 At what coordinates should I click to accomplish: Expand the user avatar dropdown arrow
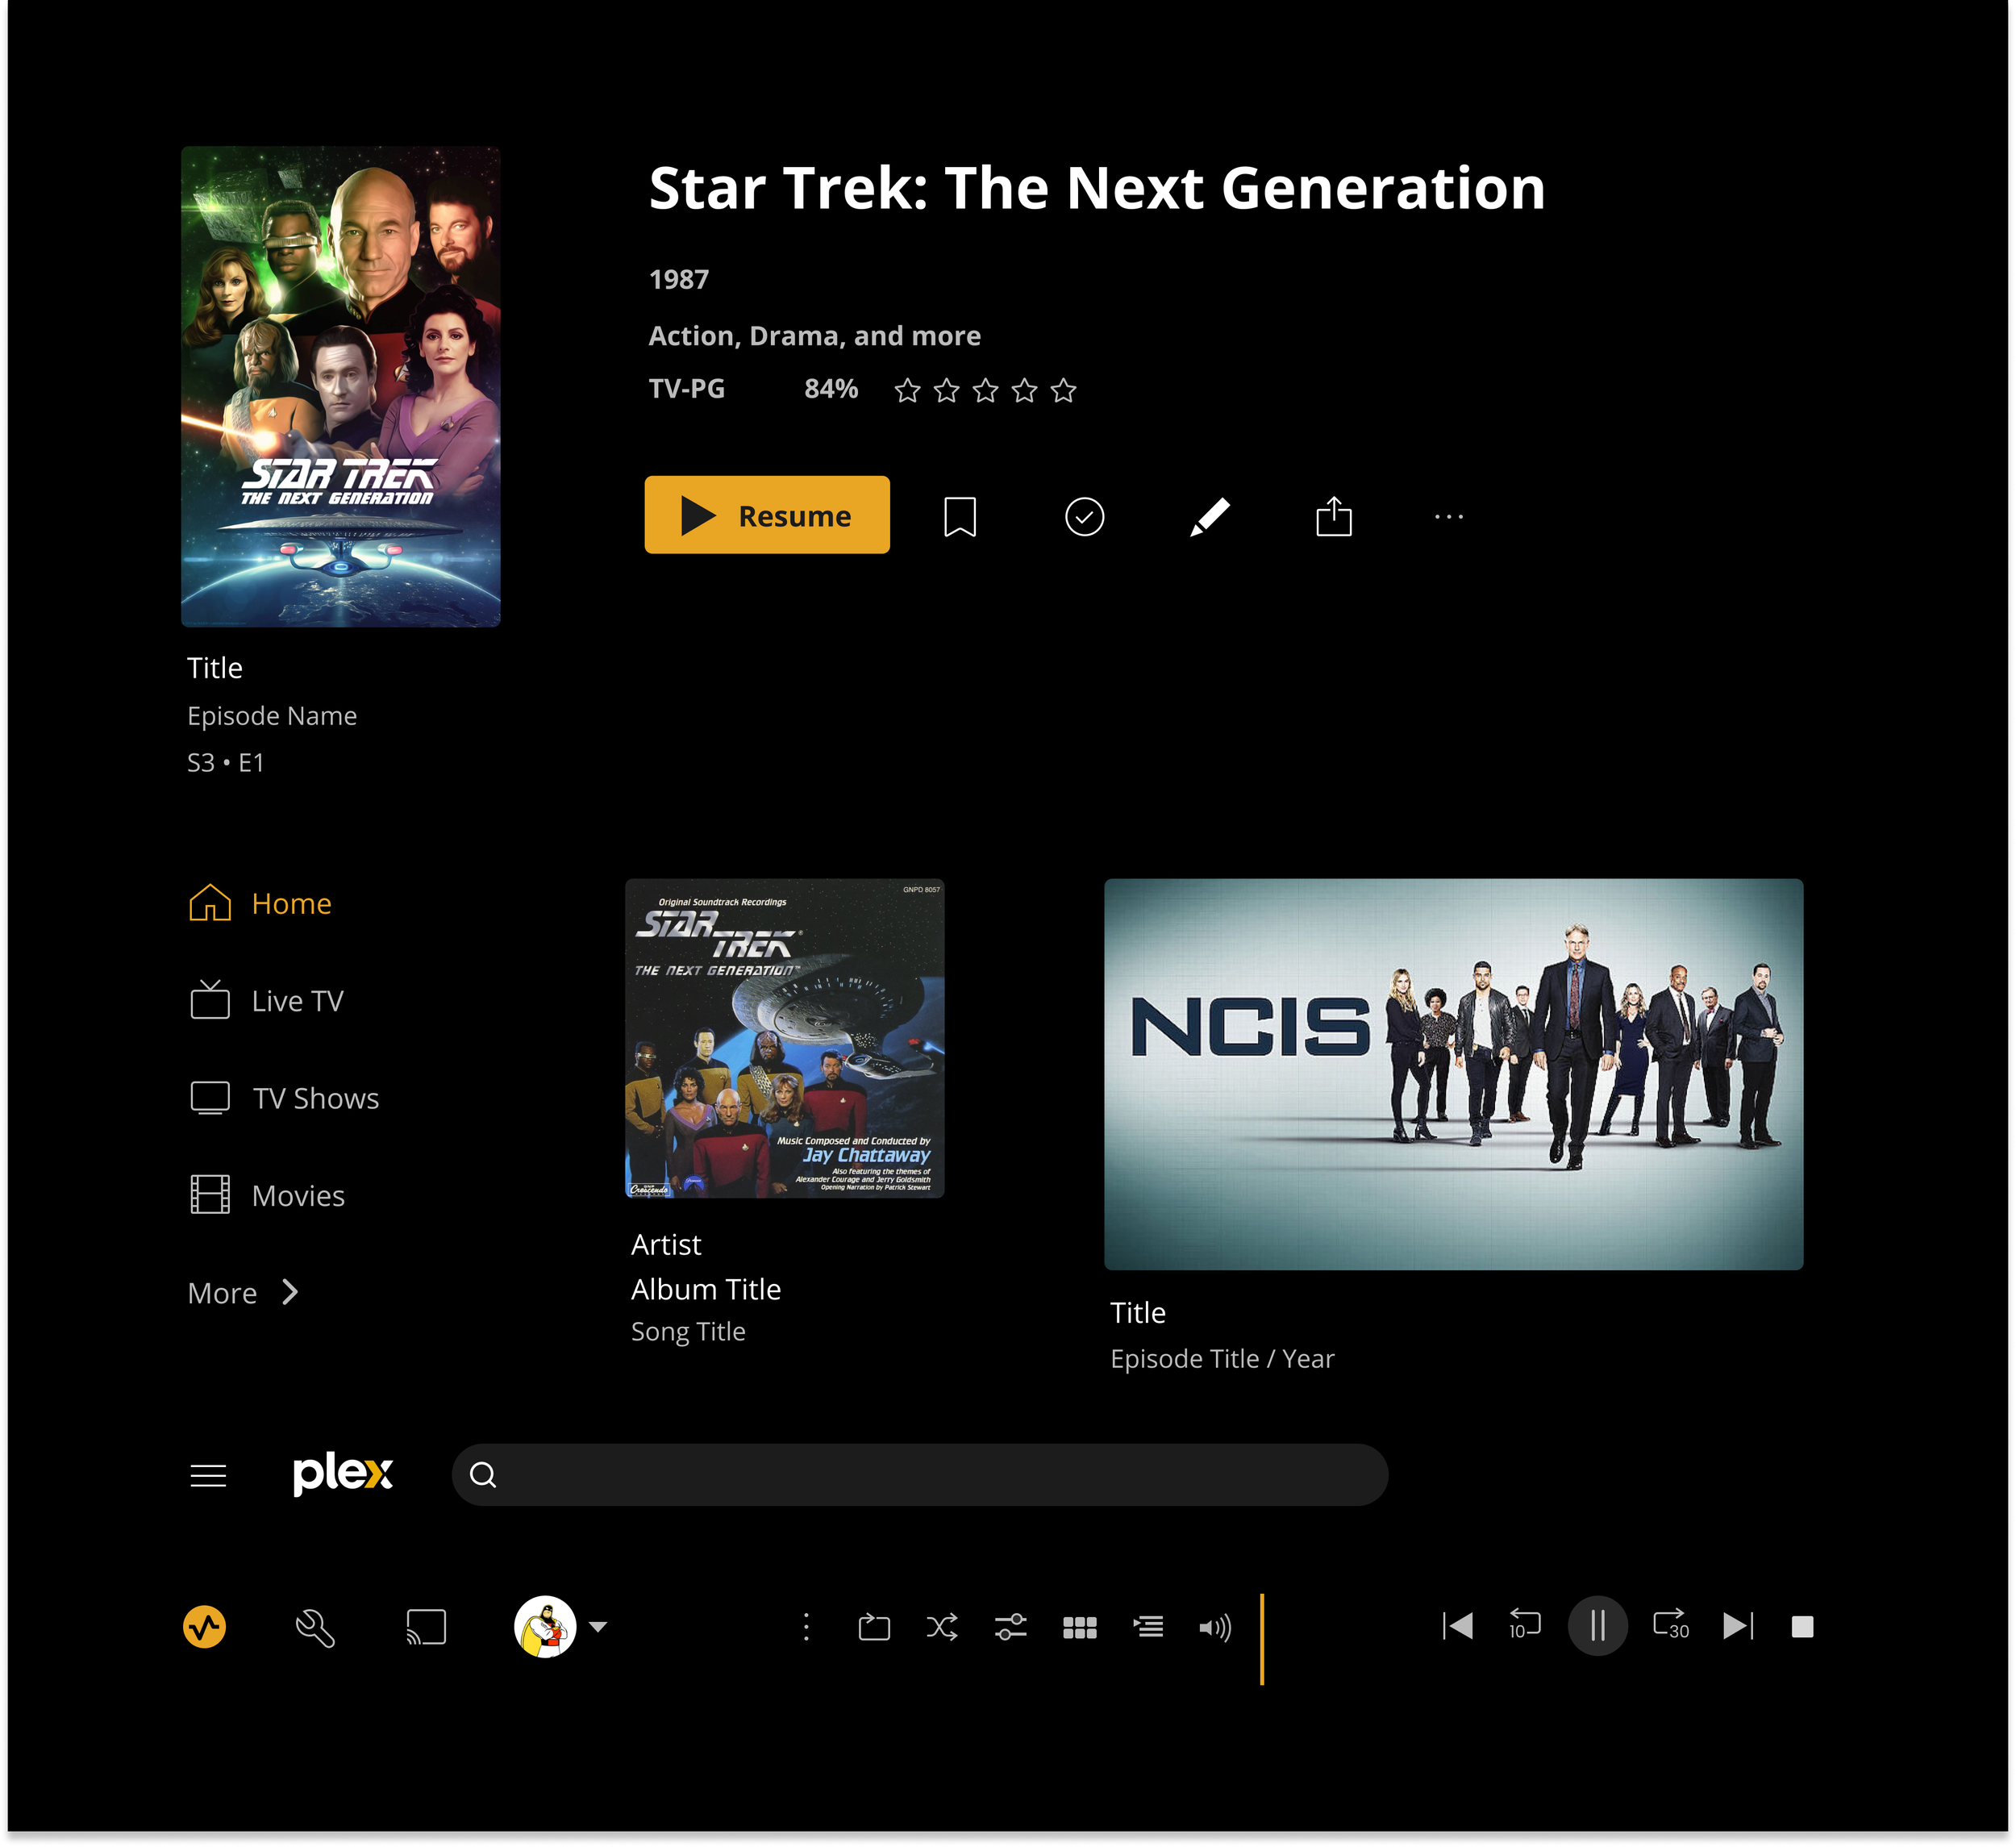click(x=598, y=1627)
